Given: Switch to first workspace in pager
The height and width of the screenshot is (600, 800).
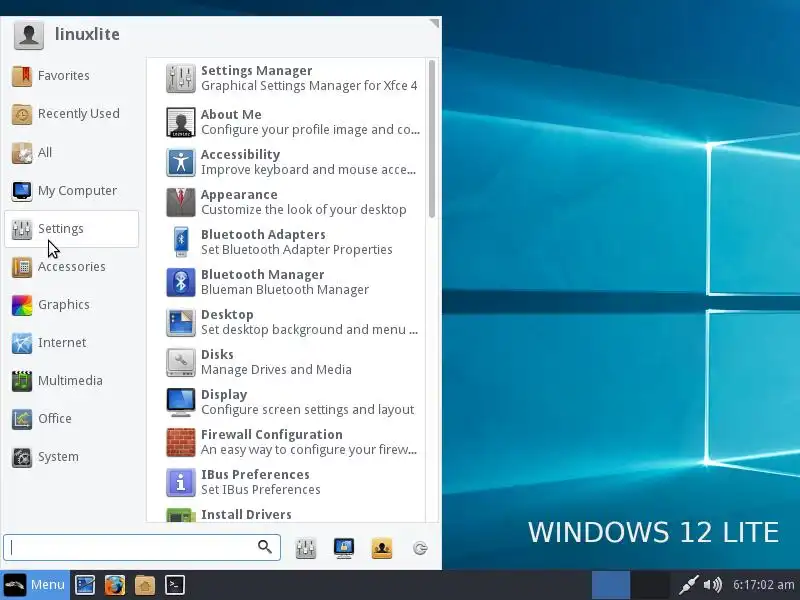Looking at the screenshot, I should (611, 585).
